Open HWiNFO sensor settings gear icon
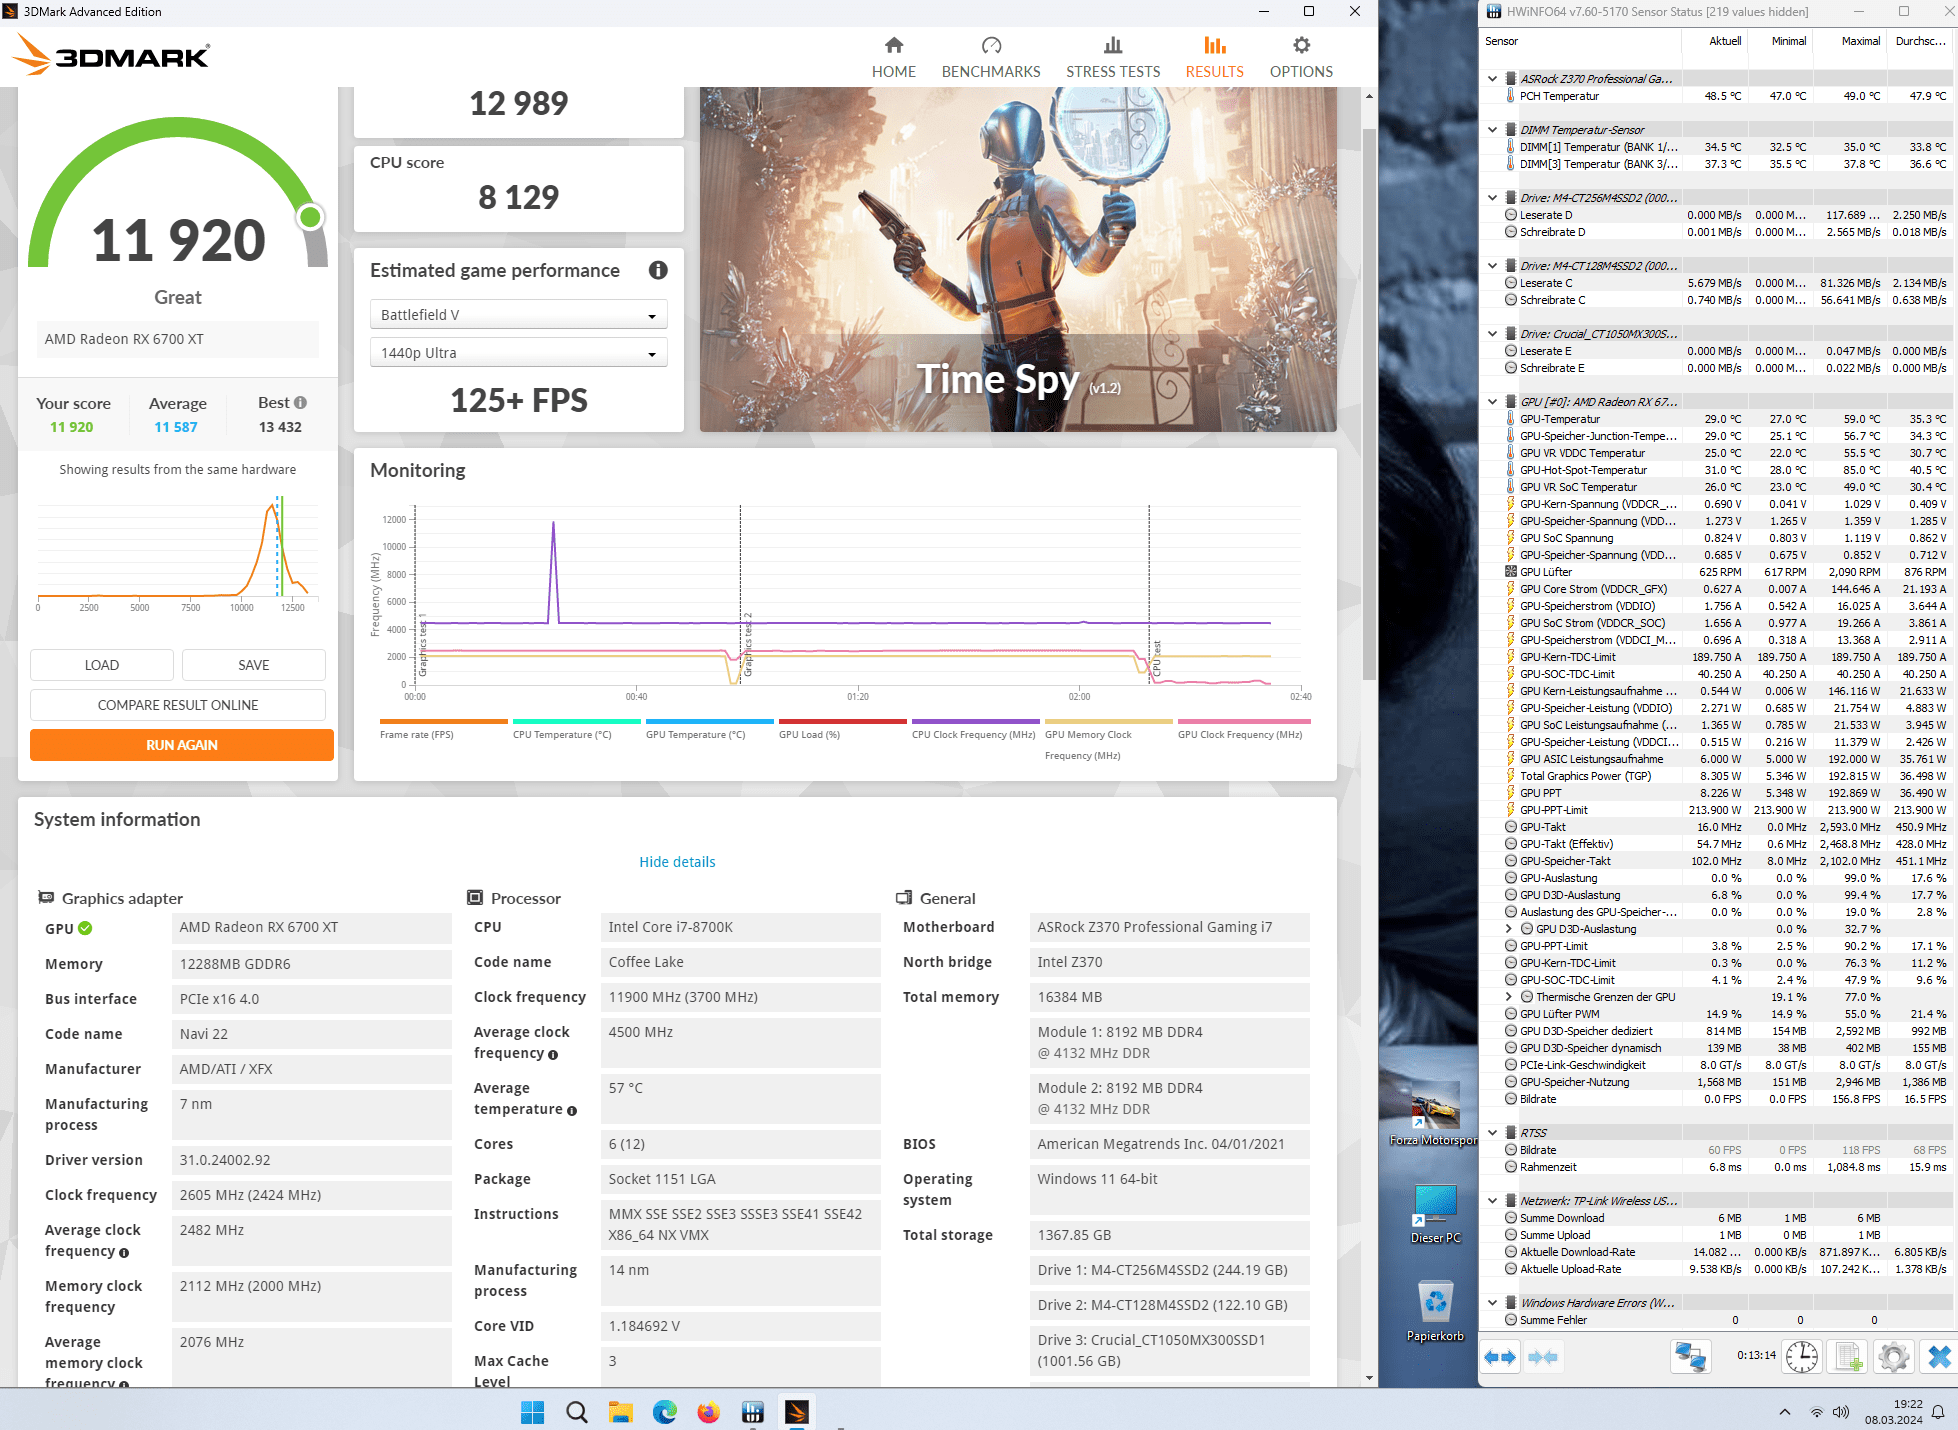 point(1893,1357)
